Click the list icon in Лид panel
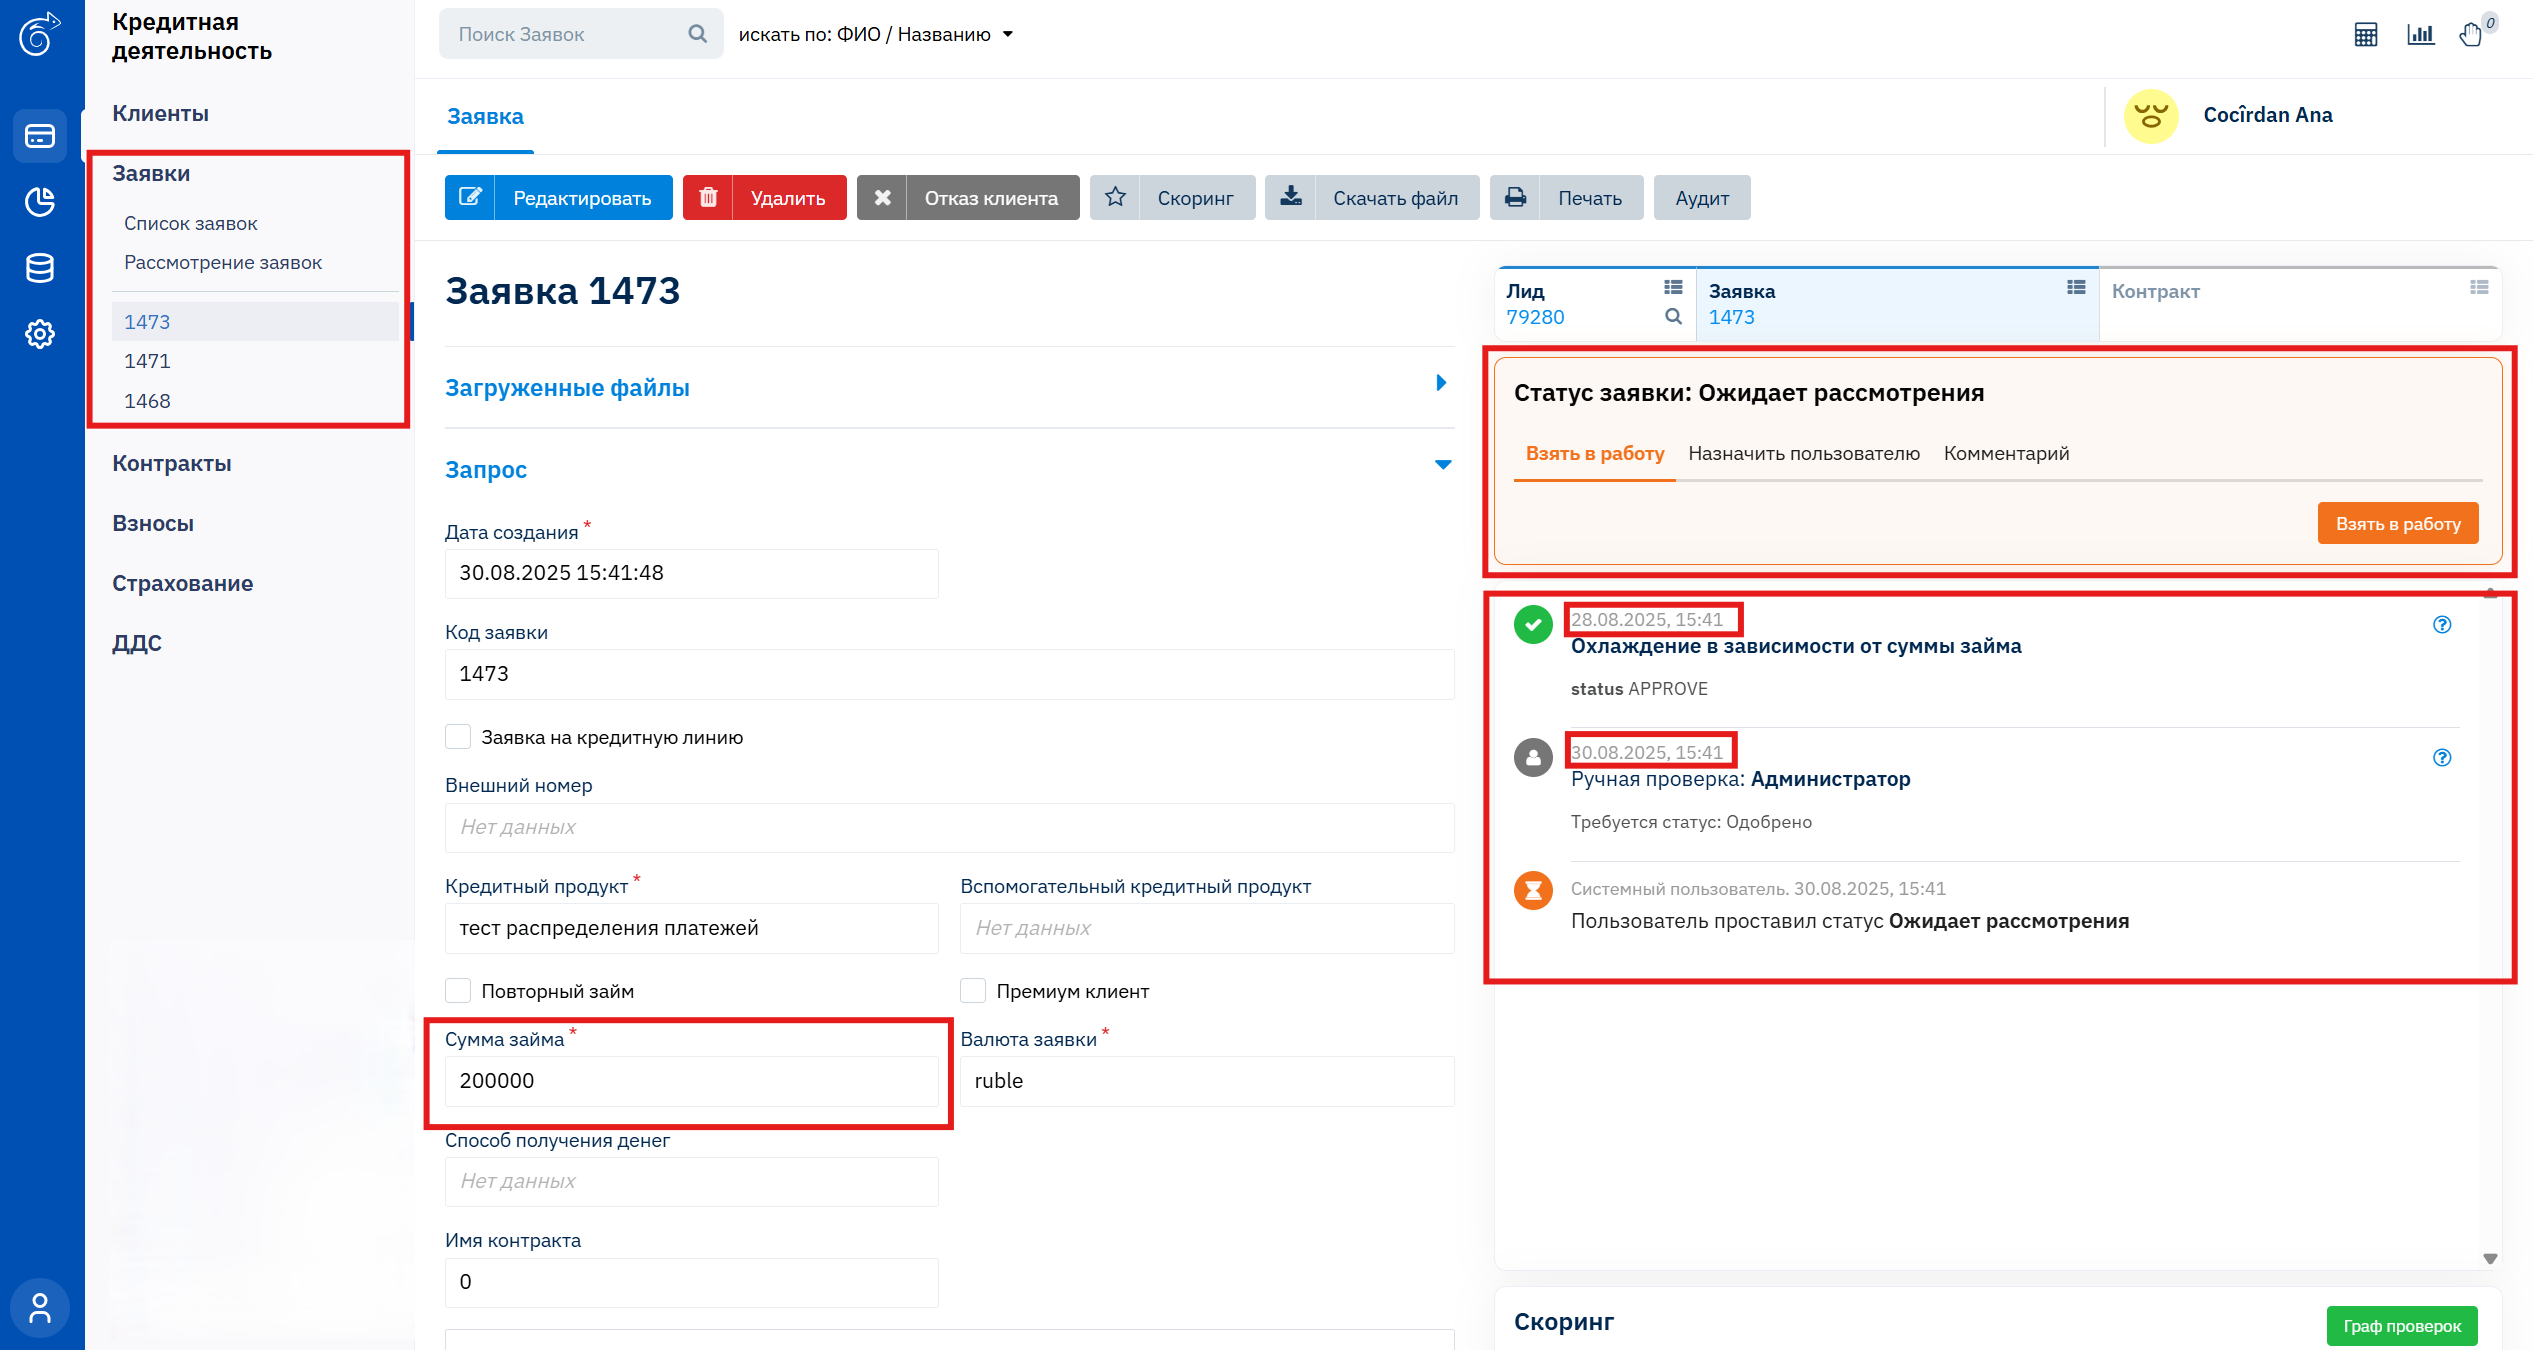Image resolution: width=2533 pixels, height=1350 pixels. 1673,288
